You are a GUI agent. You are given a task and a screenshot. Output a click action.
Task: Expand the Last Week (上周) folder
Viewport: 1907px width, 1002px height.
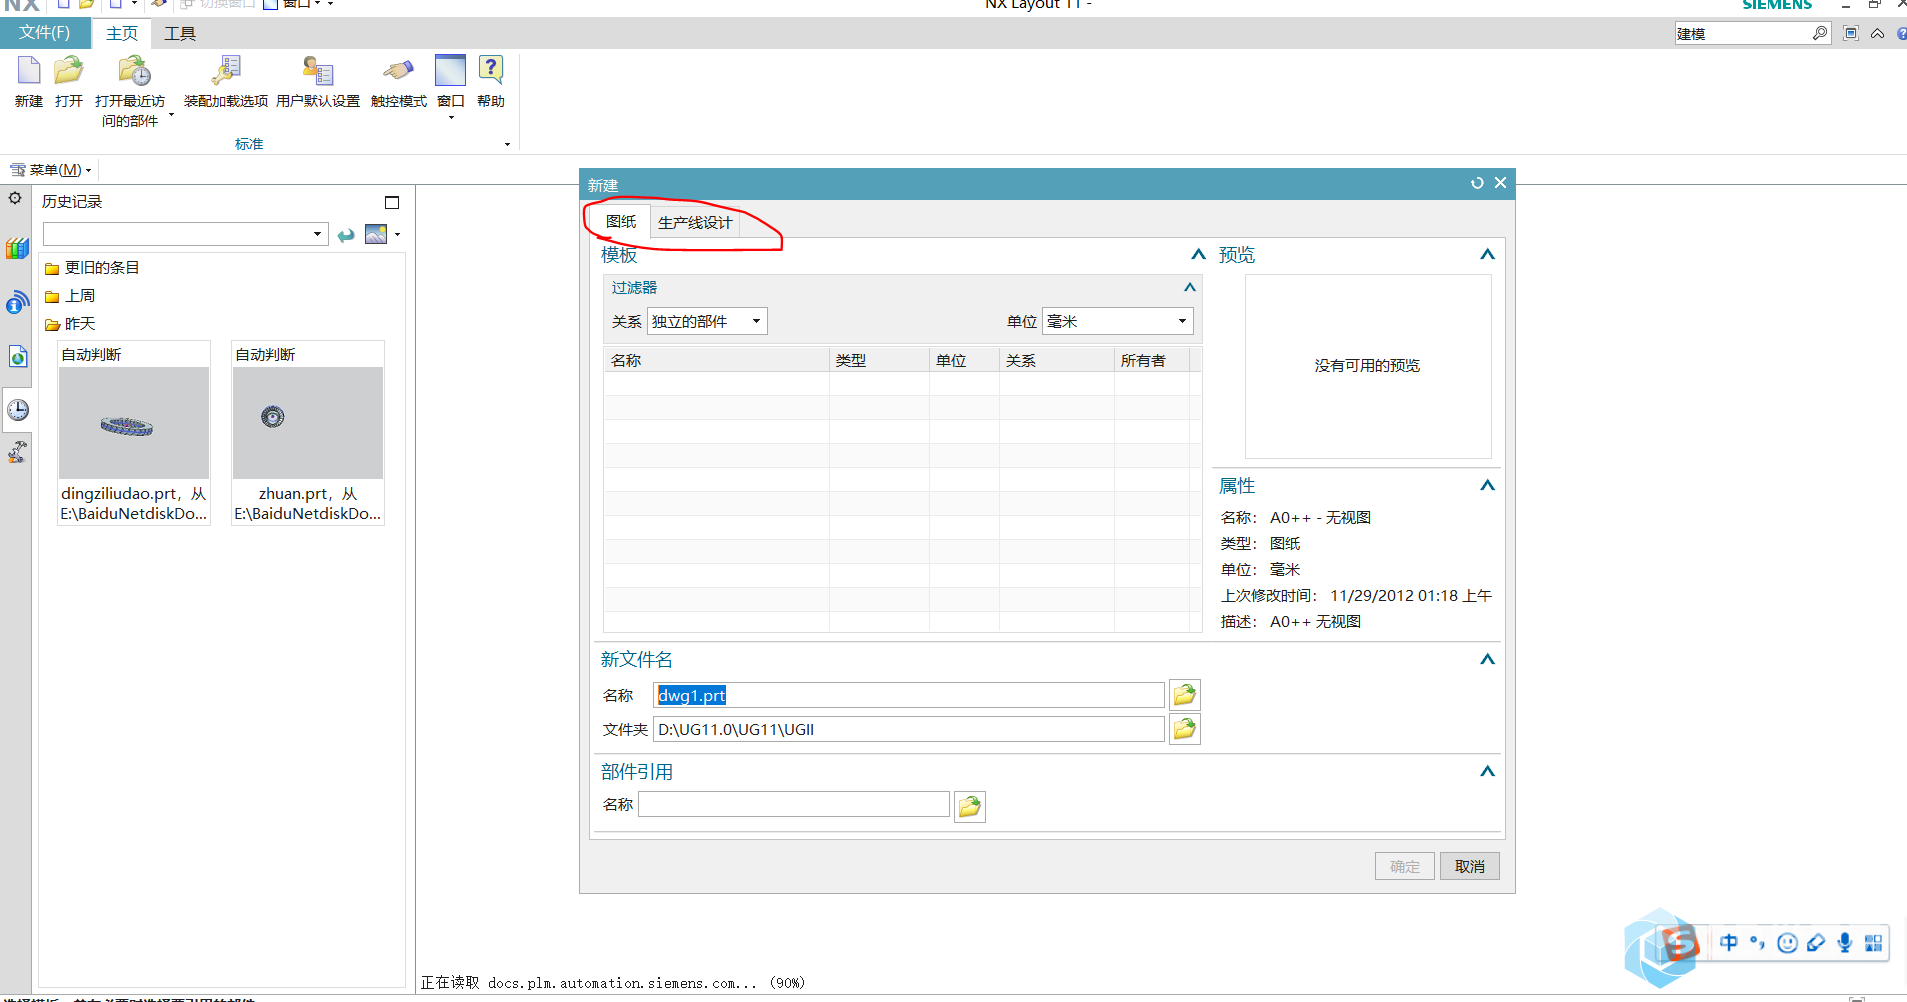[x=70, y=296]
